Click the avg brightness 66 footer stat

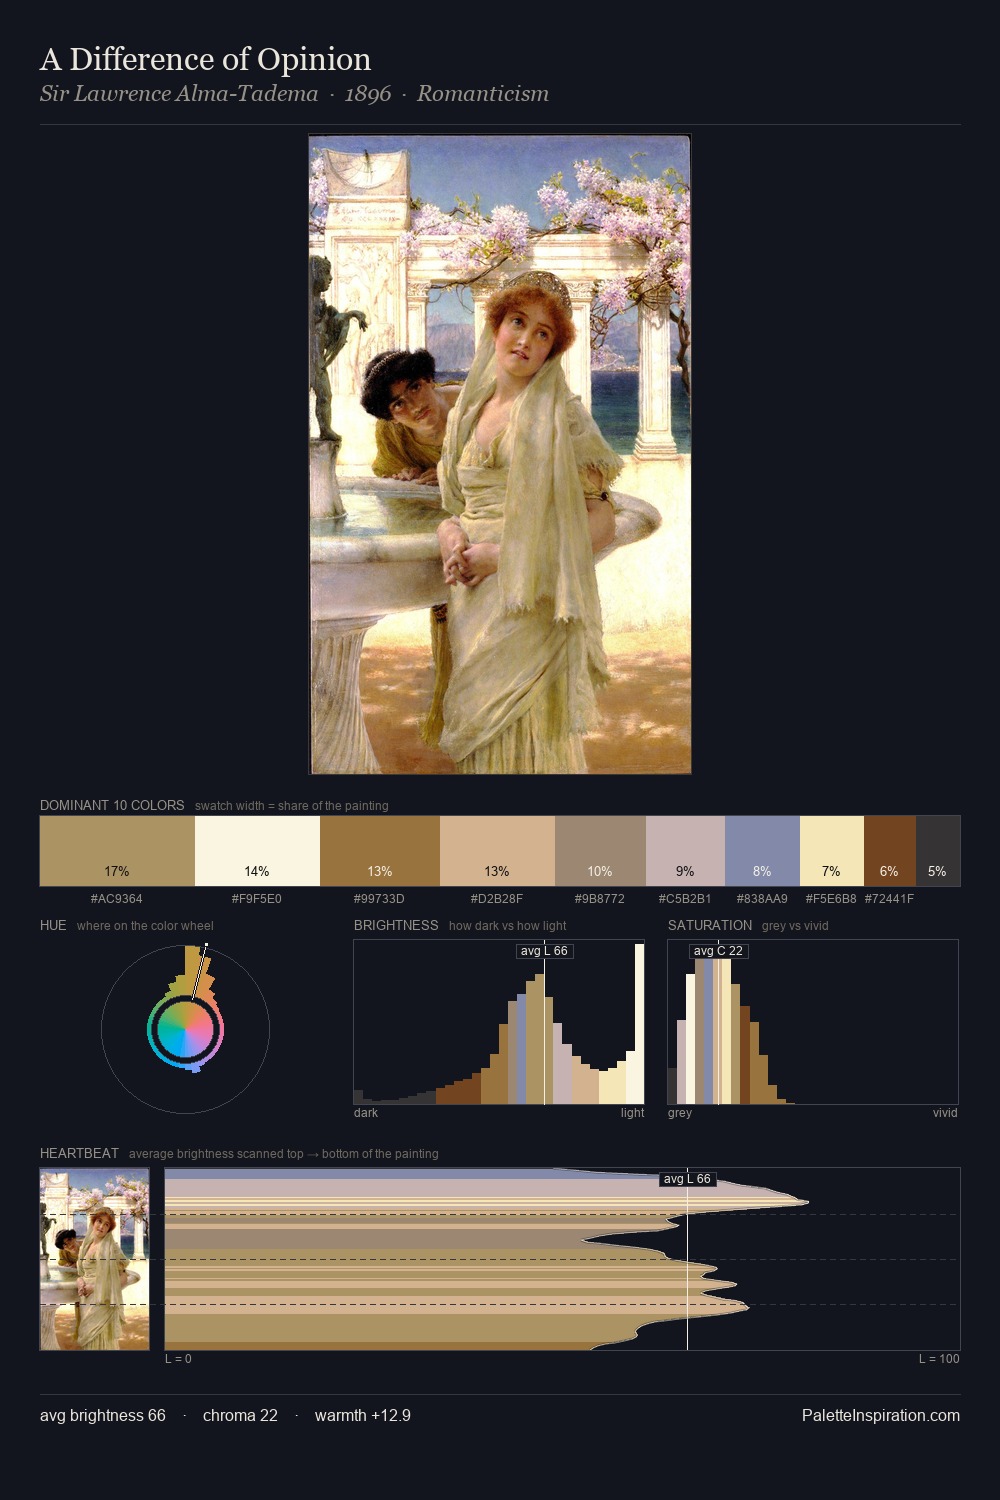(103, 1415)
